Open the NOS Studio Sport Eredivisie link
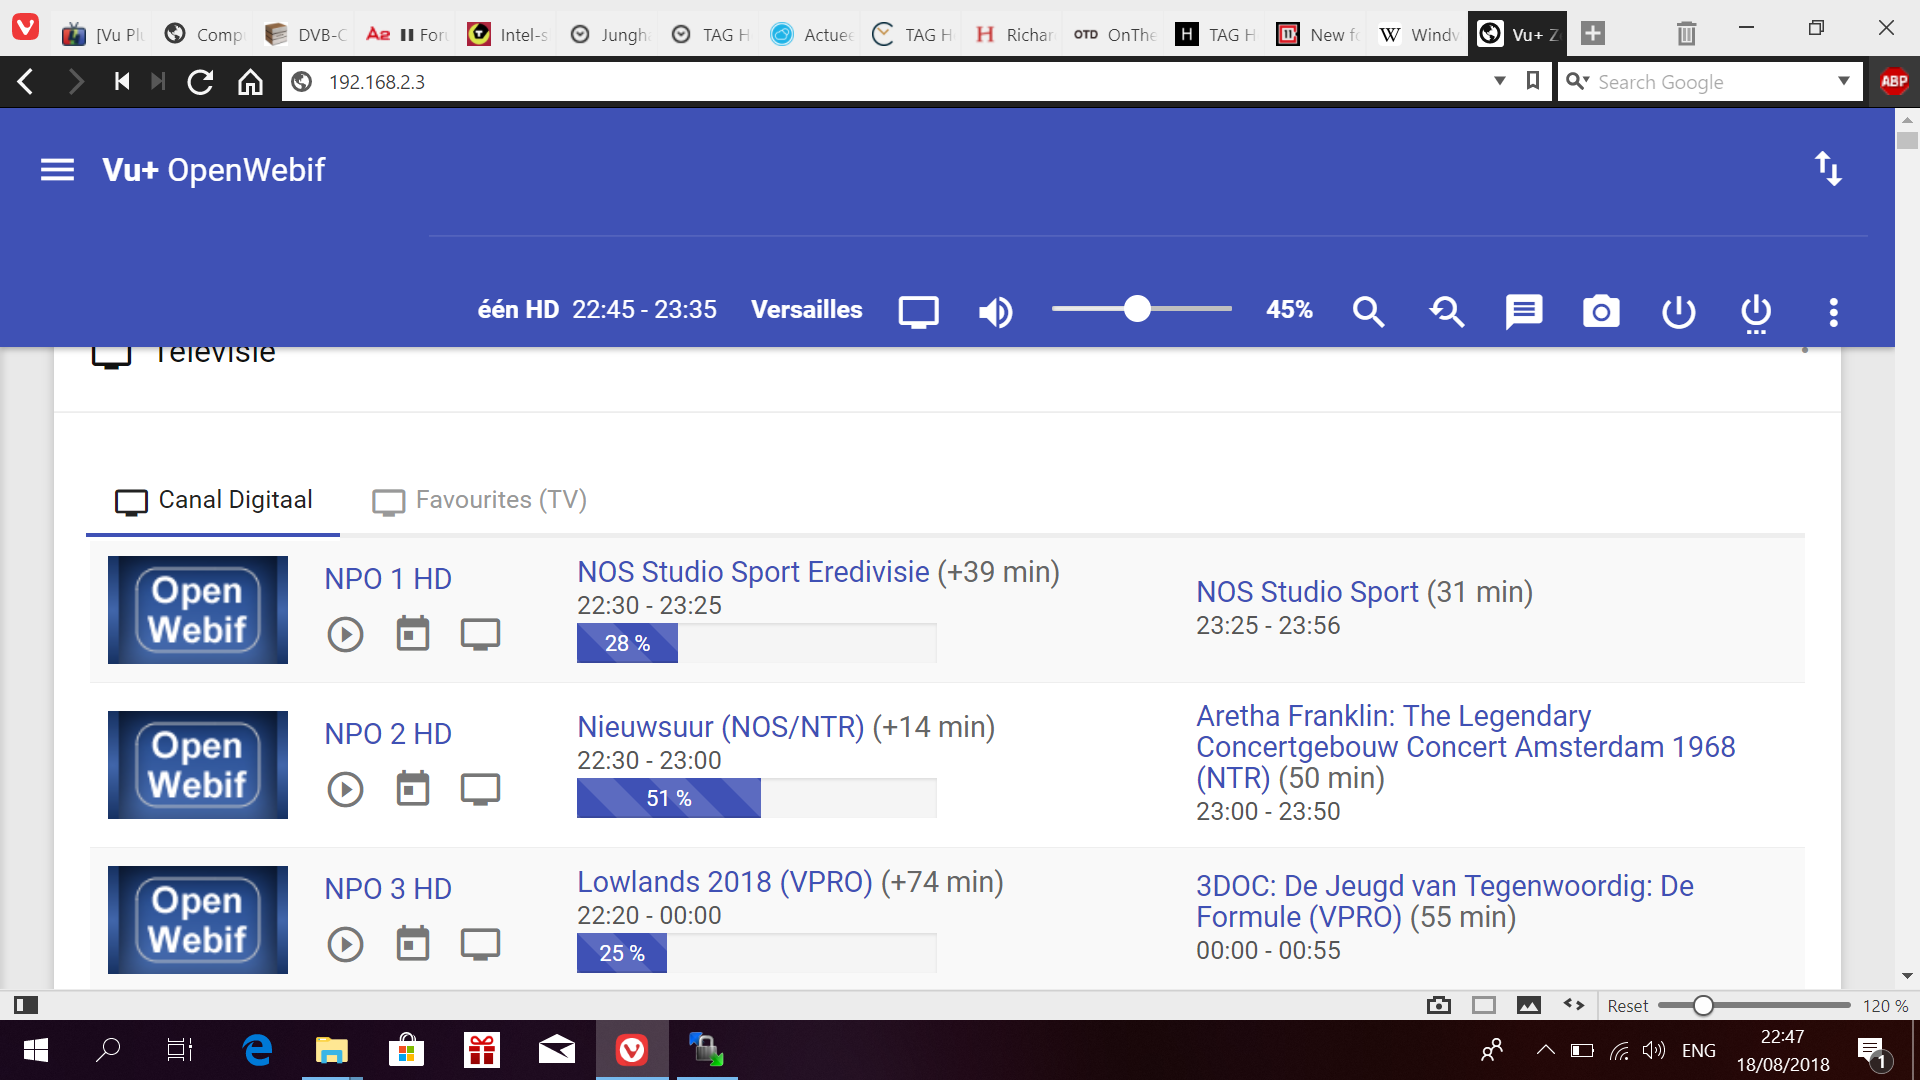 [x=753, y=572]
